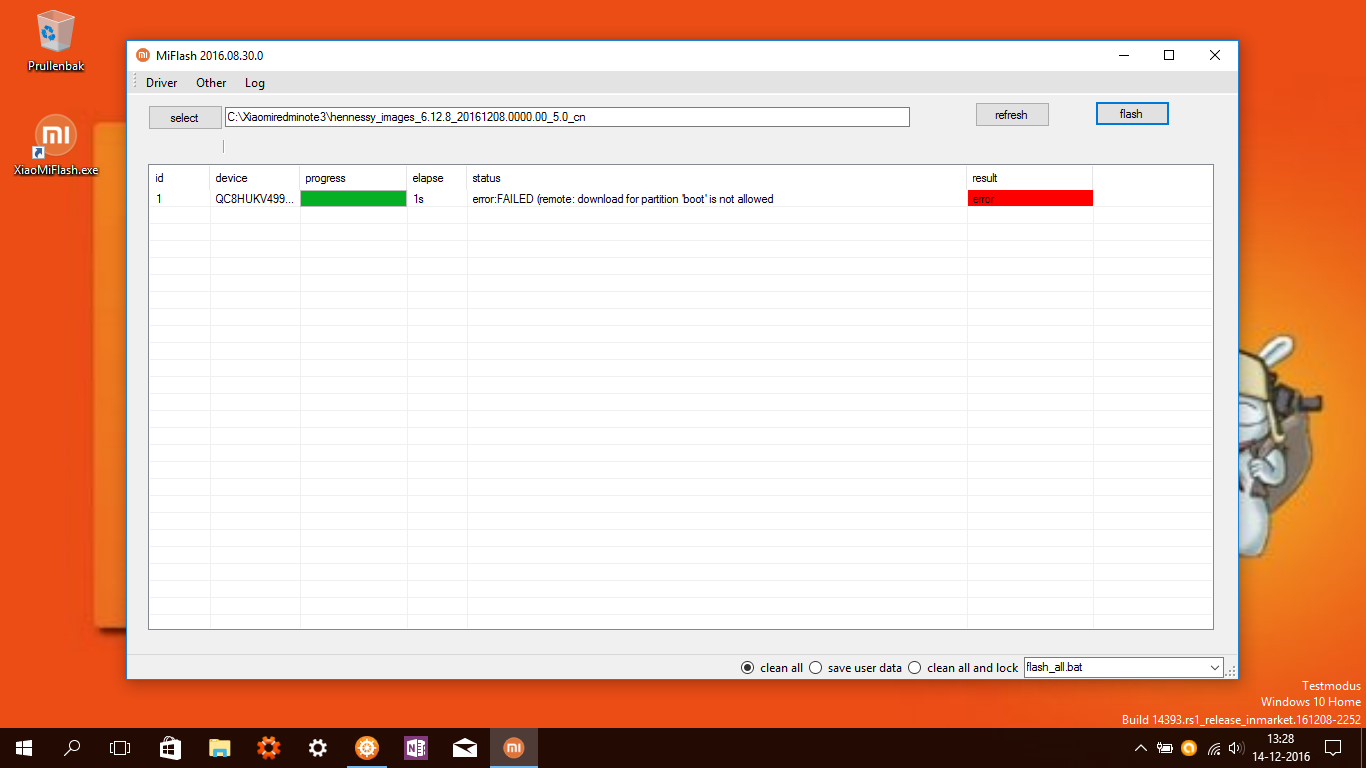
Task: Open Task View on the taskbar
Action: click(x=120, y=747)
